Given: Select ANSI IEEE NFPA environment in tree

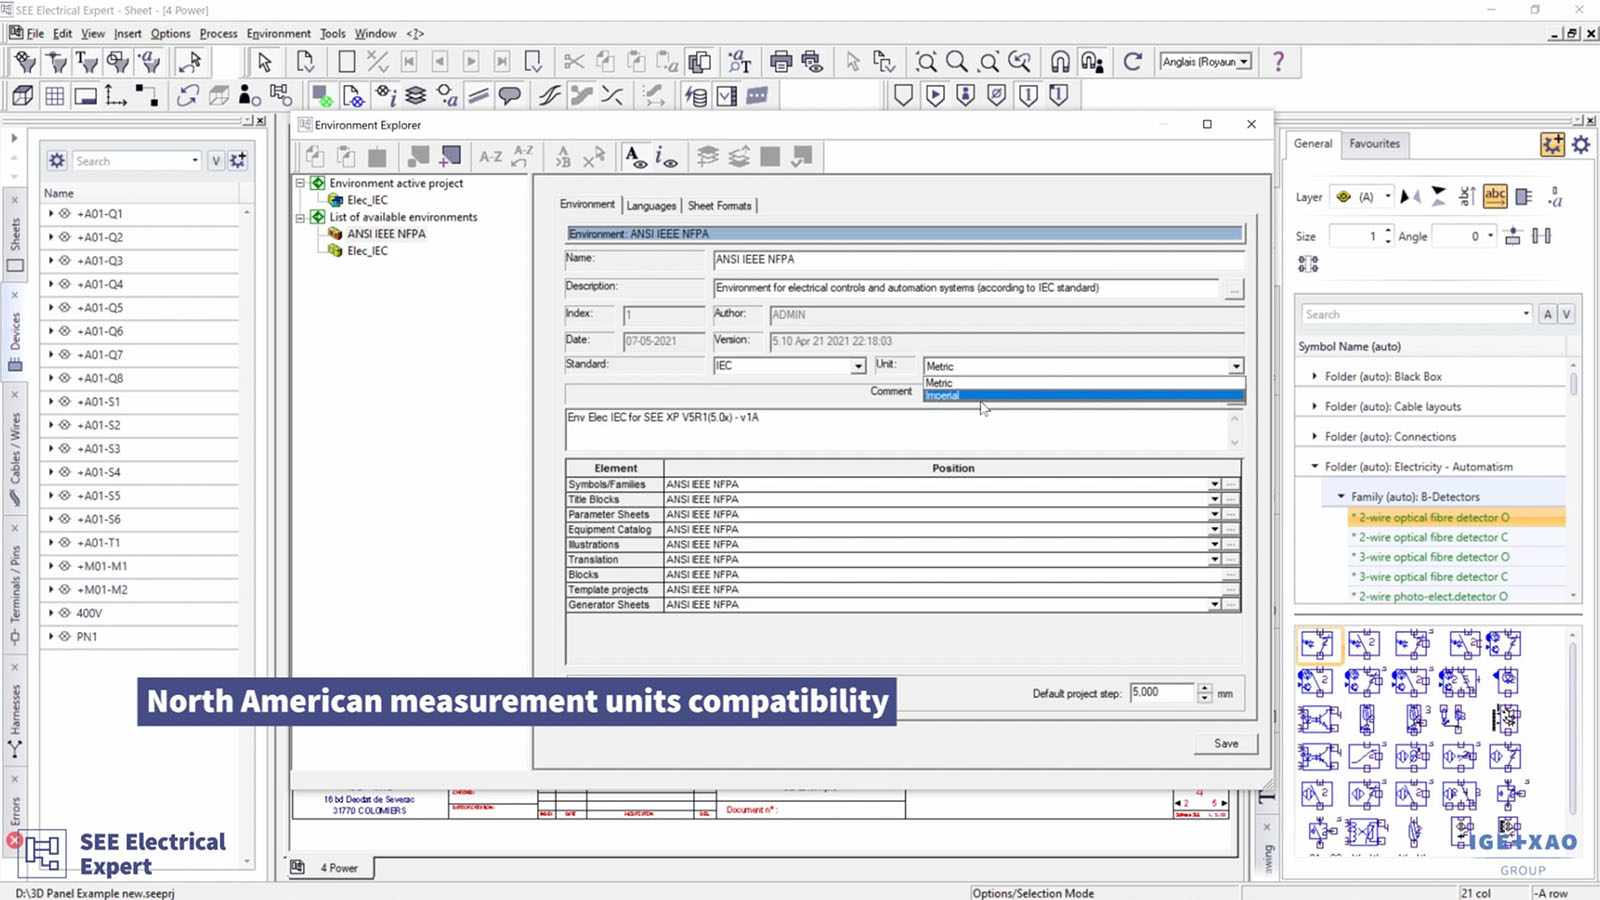Looking at the screenshot, I should click(386, 234).
